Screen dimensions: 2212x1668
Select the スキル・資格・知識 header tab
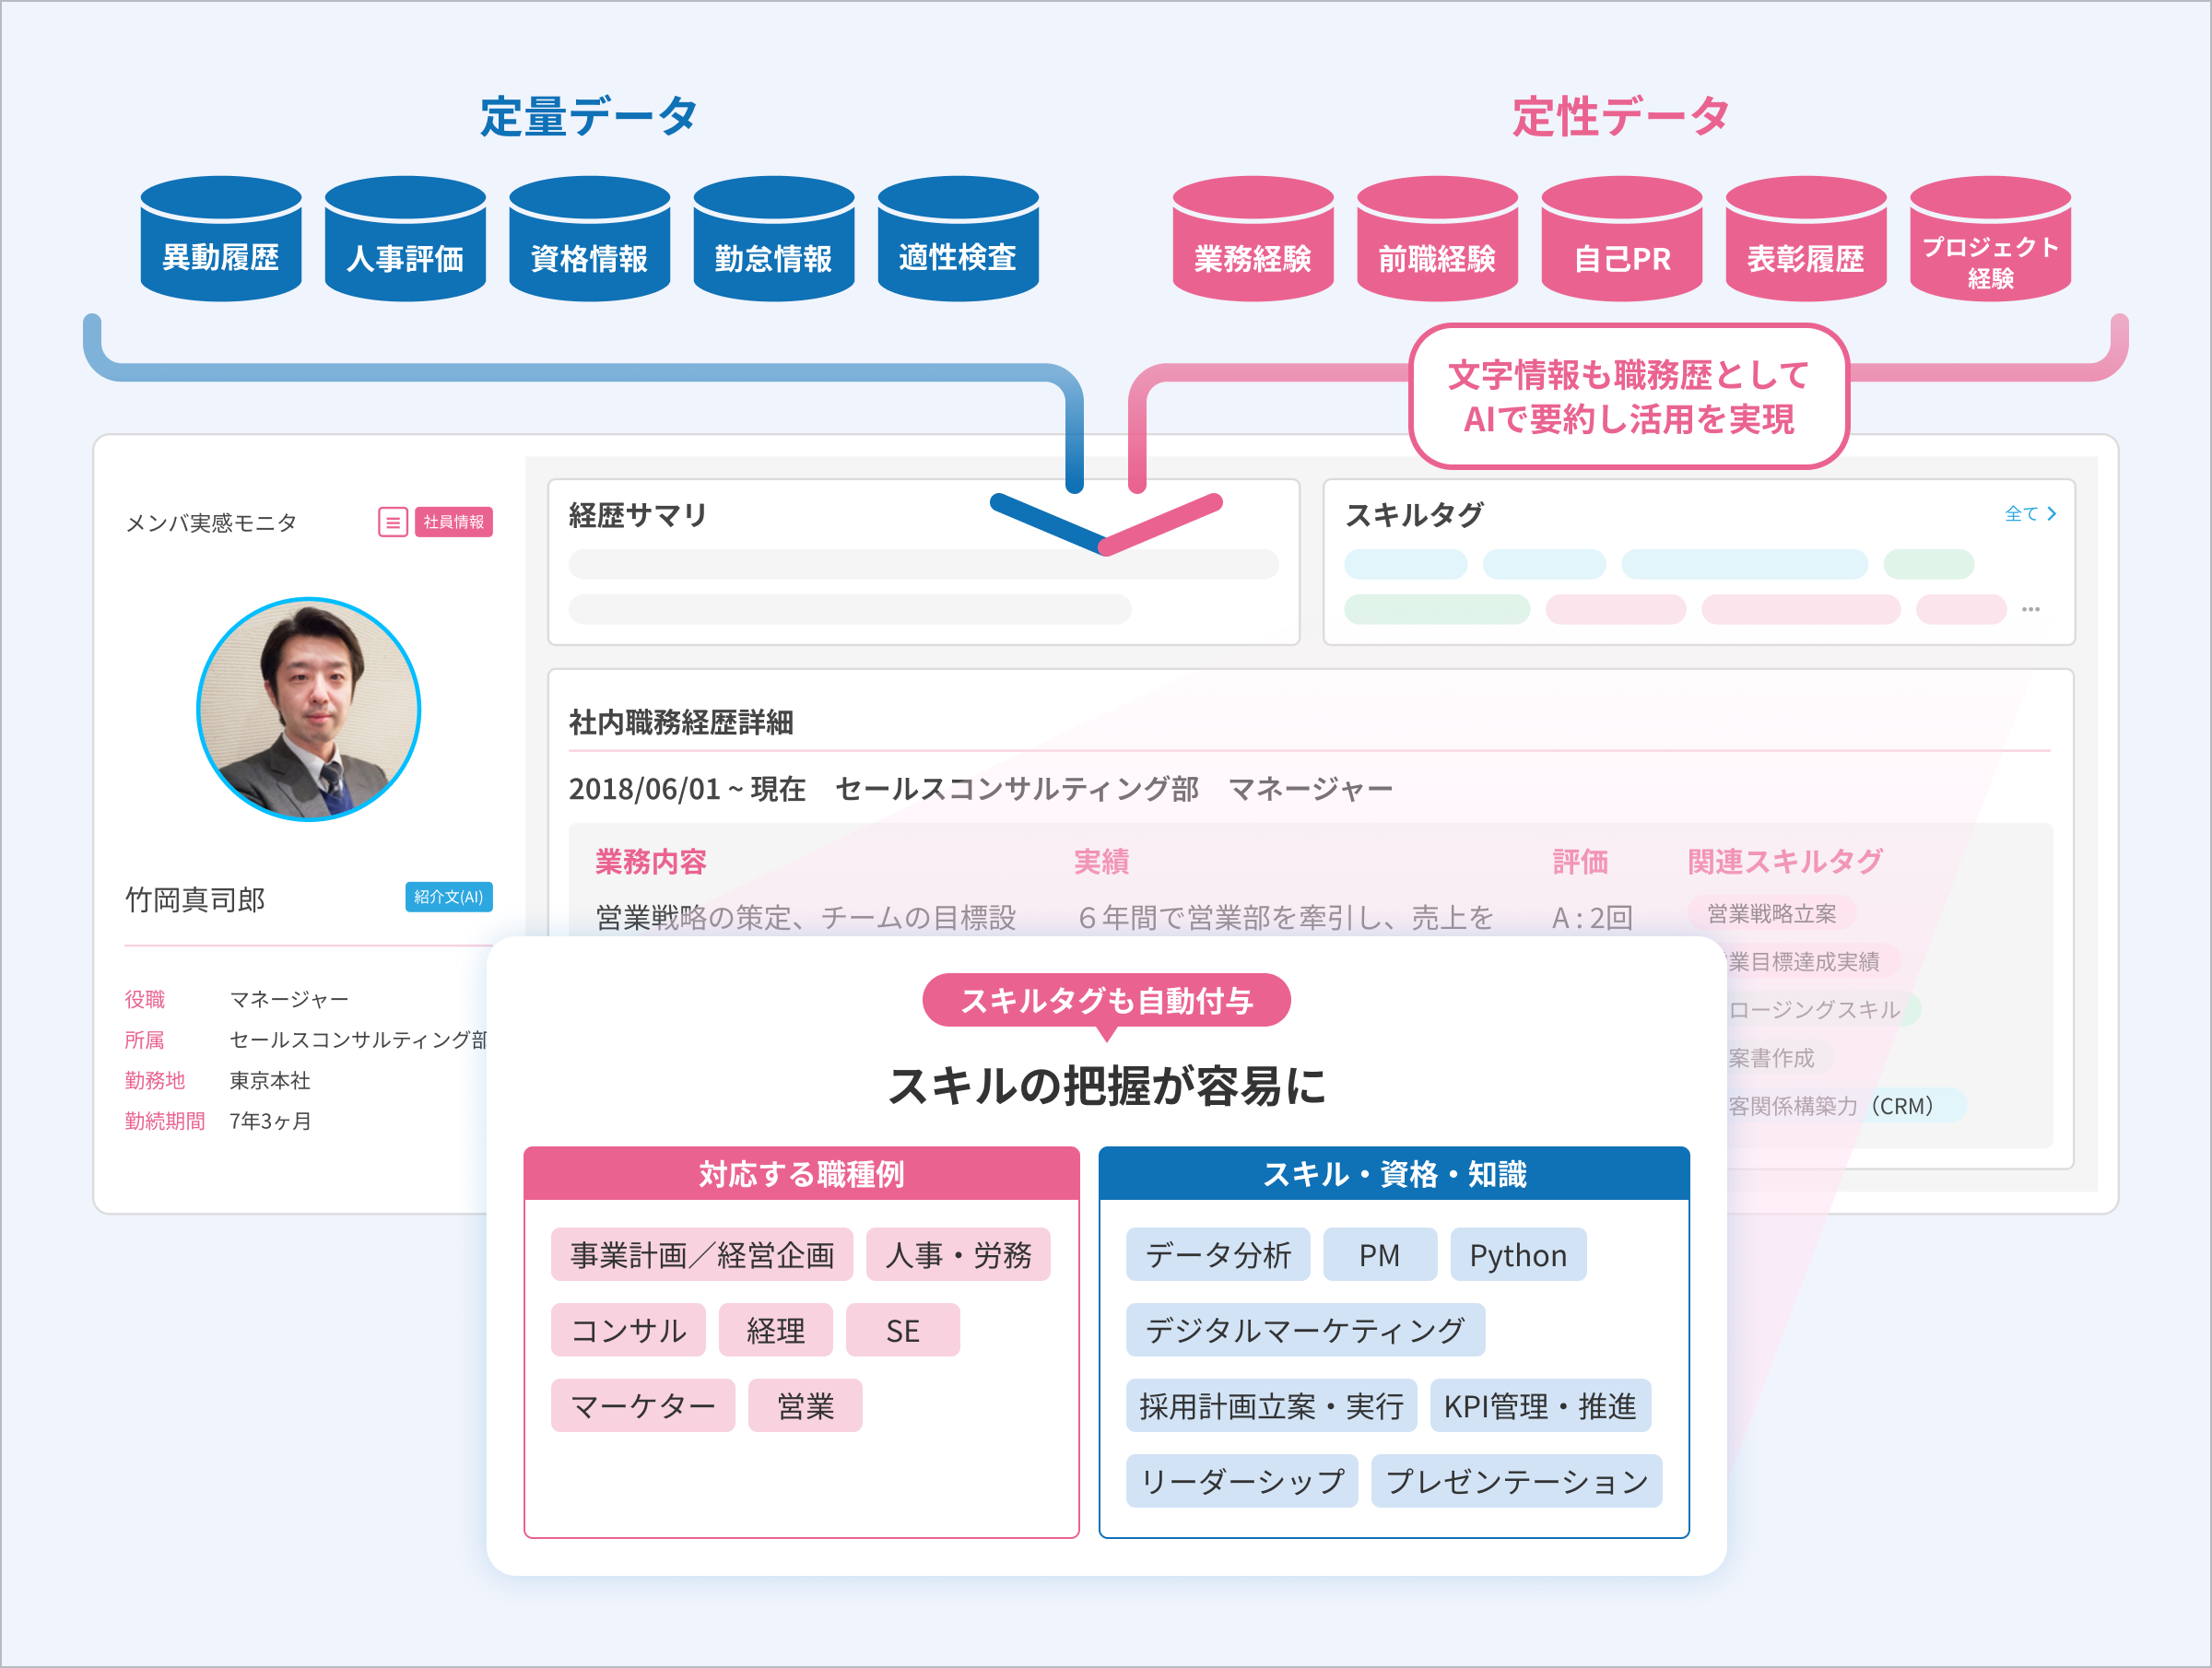point(1394,1173)
